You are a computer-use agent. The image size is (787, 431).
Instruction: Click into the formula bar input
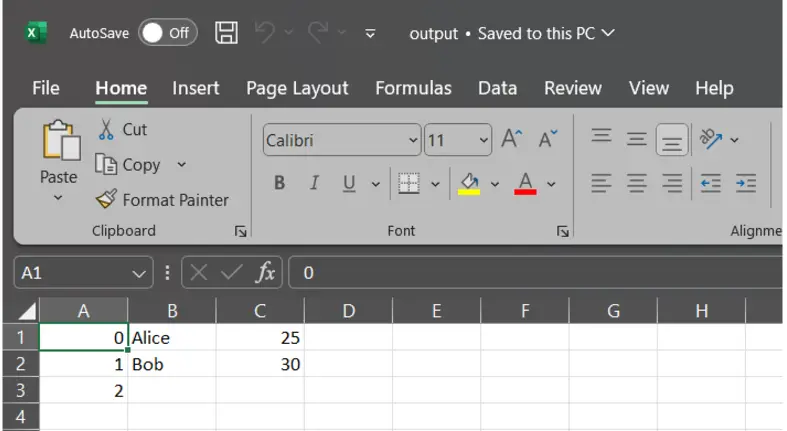tap(535, 272)
